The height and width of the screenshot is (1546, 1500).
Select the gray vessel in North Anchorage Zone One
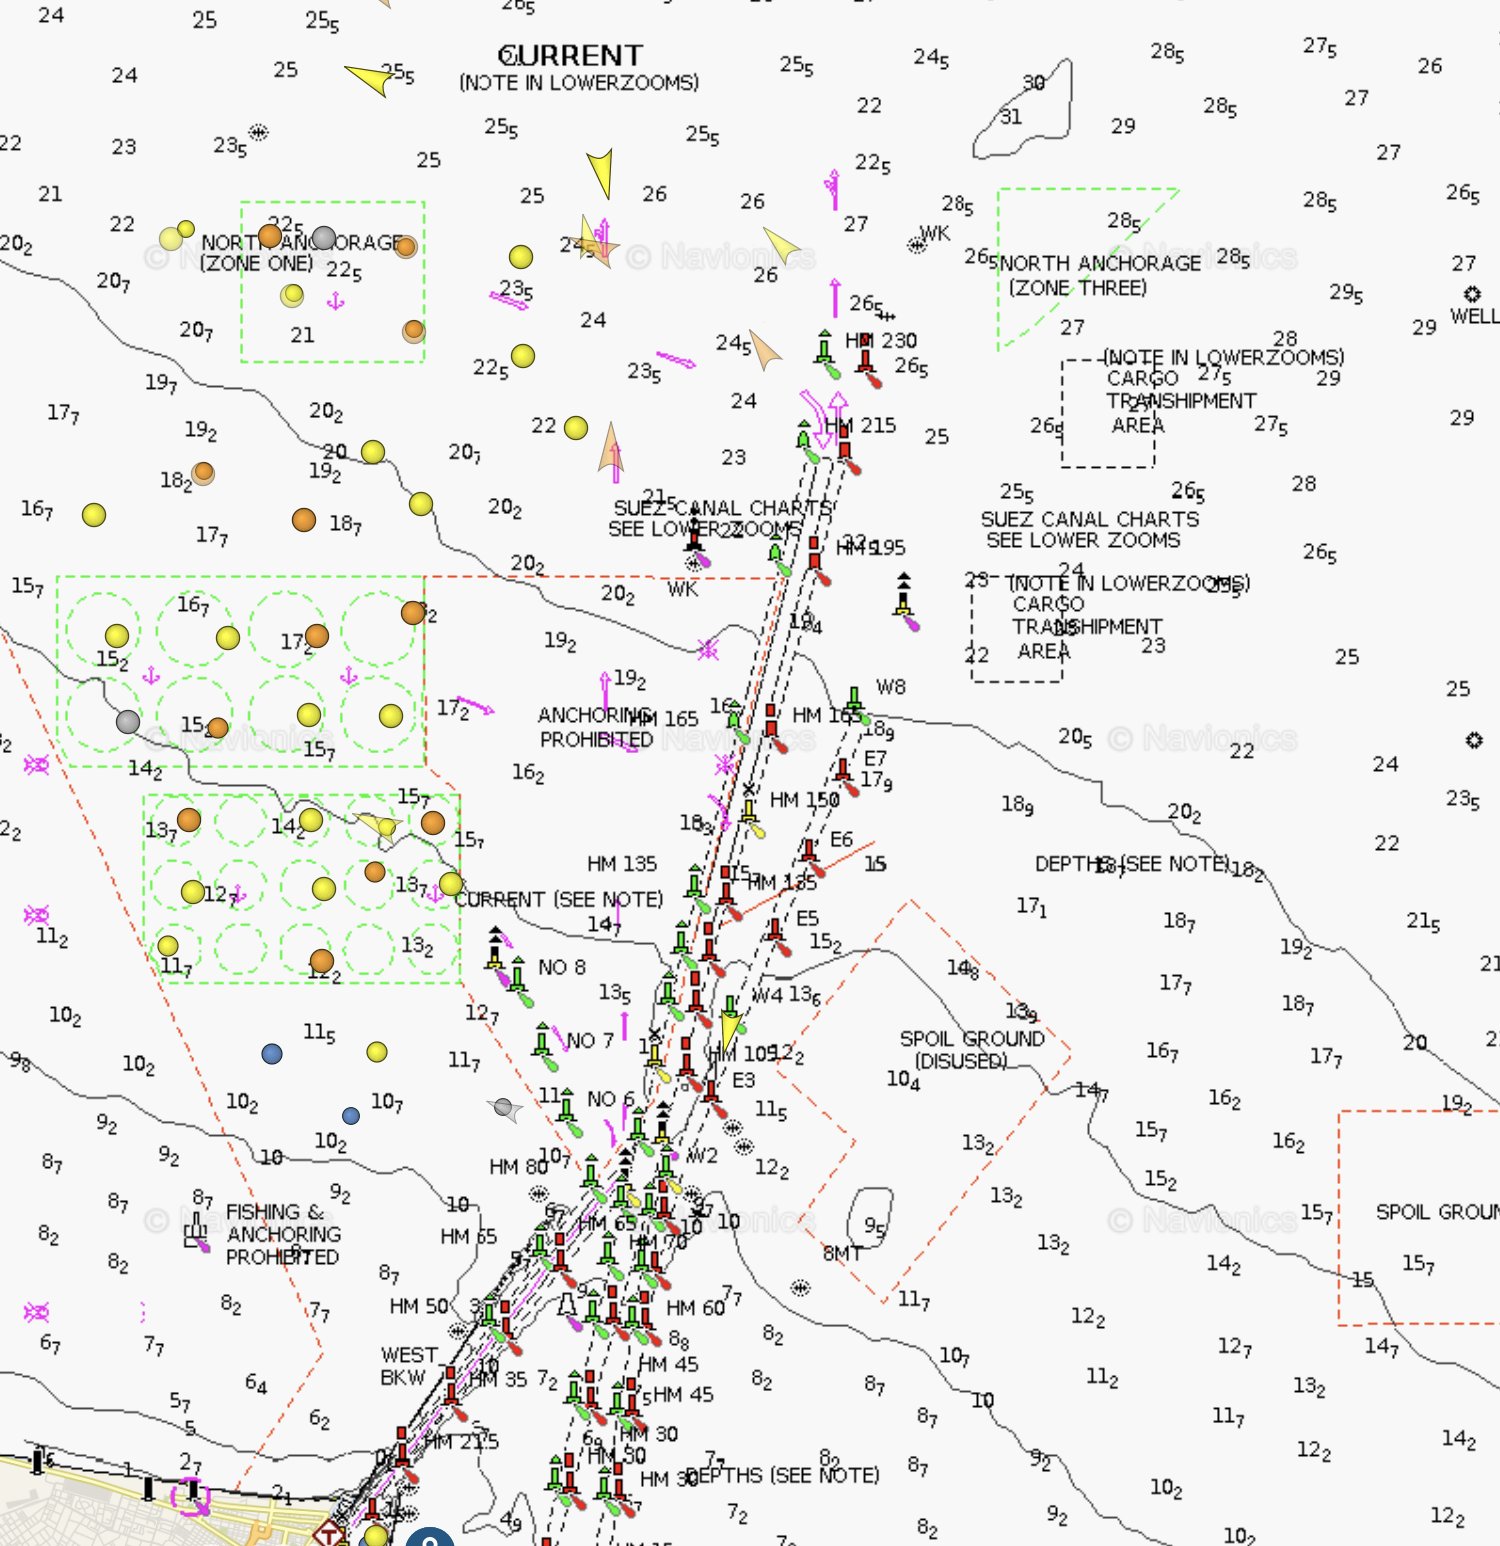coord(323,238)
